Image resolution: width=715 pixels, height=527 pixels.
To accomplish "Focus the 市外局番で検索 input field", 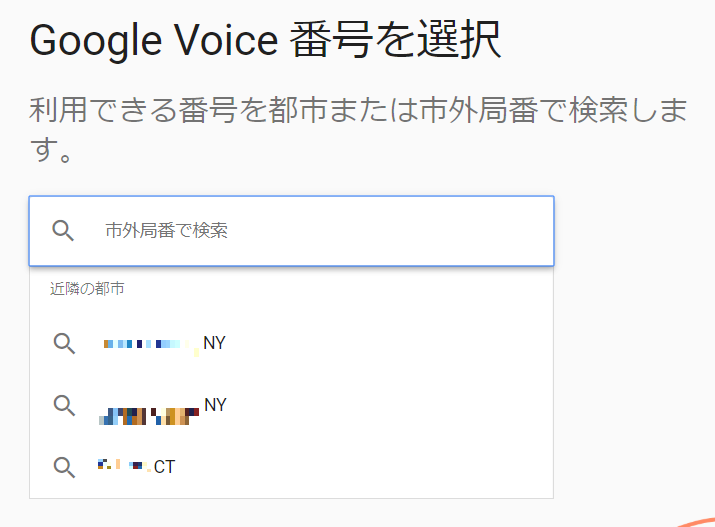I will click(x=291, y=231).
